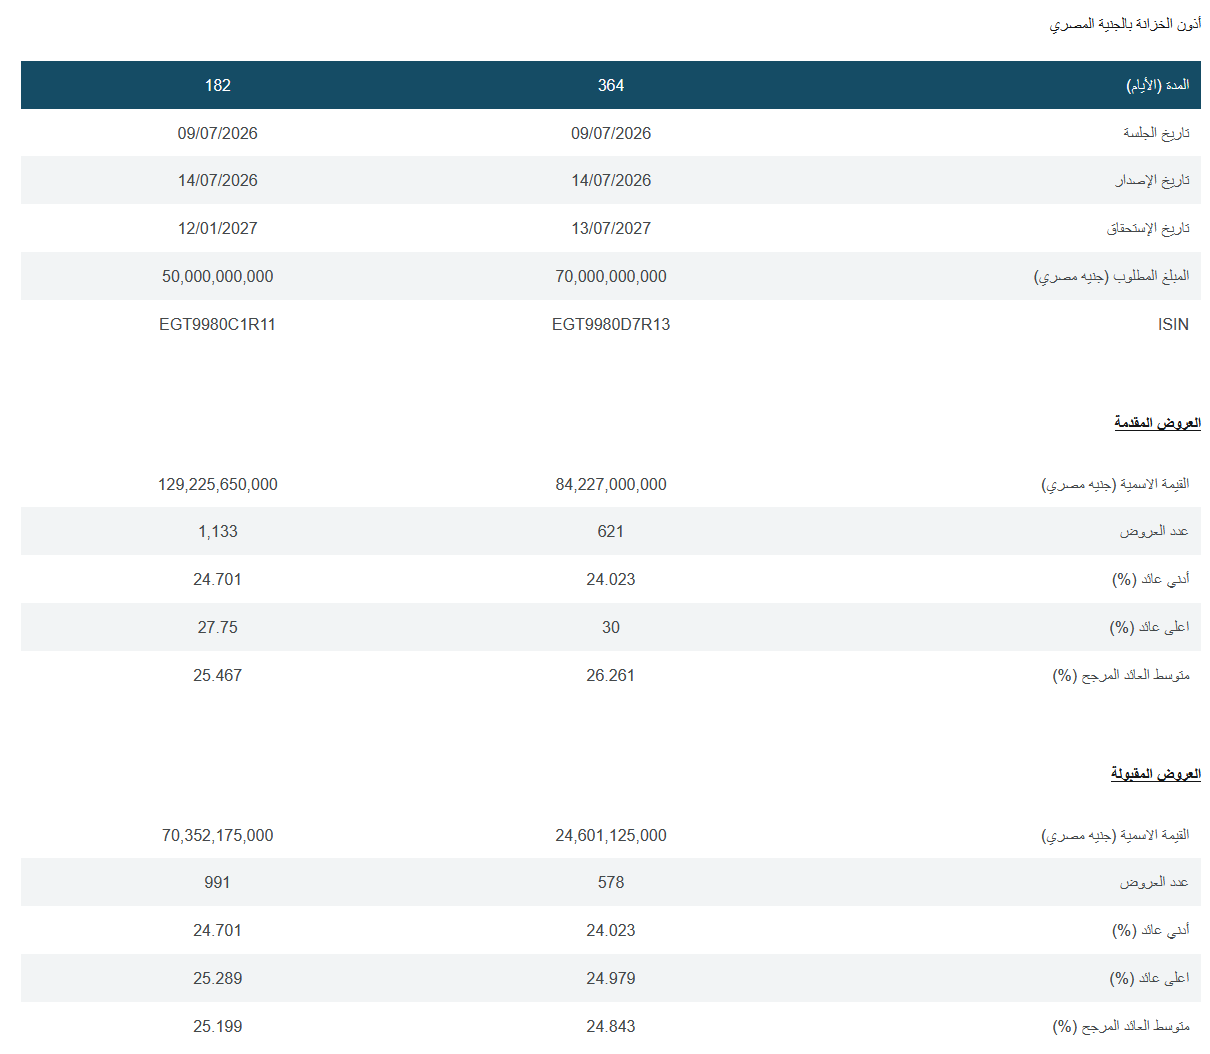Select the '182' tenor column header

point(218,85)
